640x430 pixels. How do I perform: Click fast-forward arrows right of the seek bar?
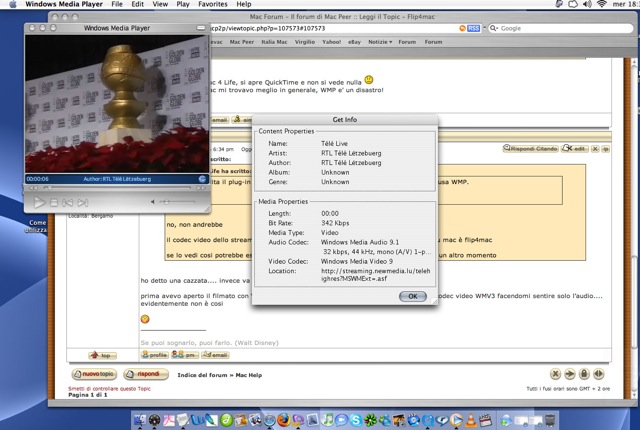(201, 188)
